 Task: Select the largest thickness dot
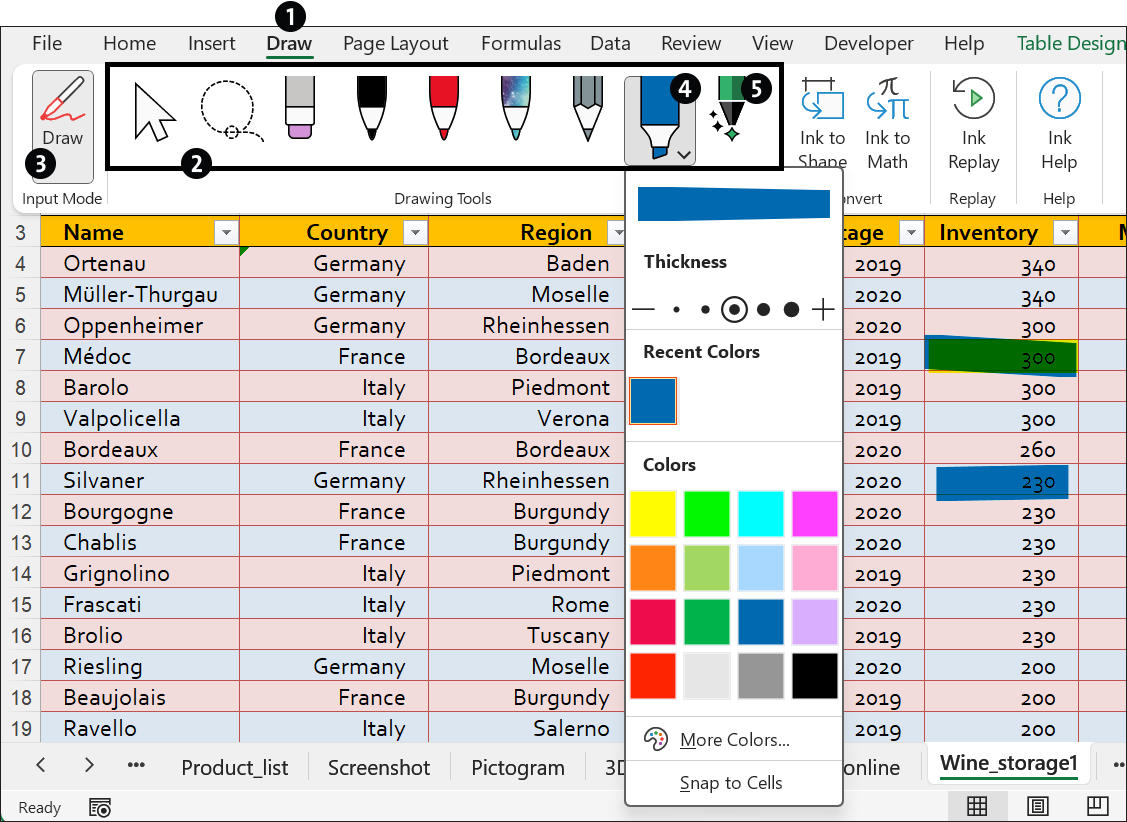pyautogui.click(x=791, y=310)
